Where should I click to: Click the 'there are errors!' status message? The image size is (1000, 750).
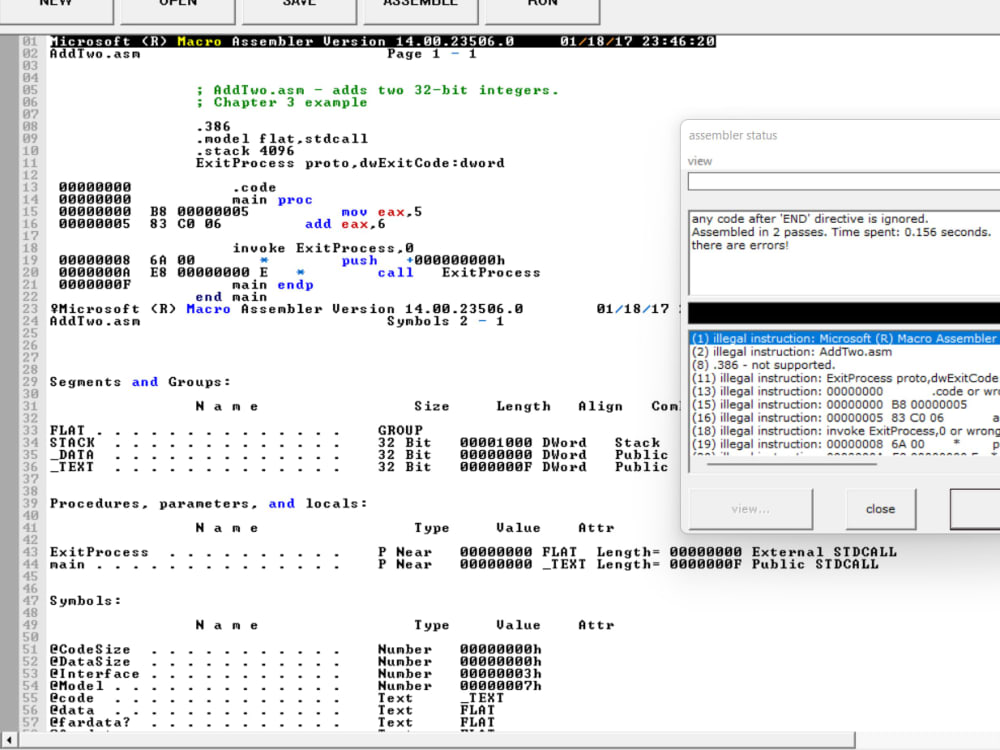pos(740,246)
